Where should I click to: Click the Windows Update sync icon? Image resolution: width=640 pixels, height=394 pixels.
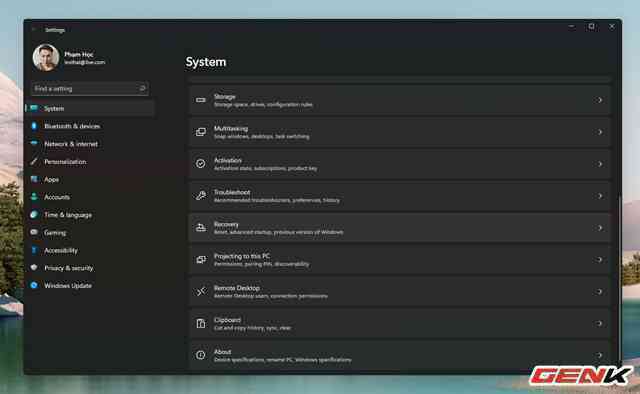click(34, 285)
